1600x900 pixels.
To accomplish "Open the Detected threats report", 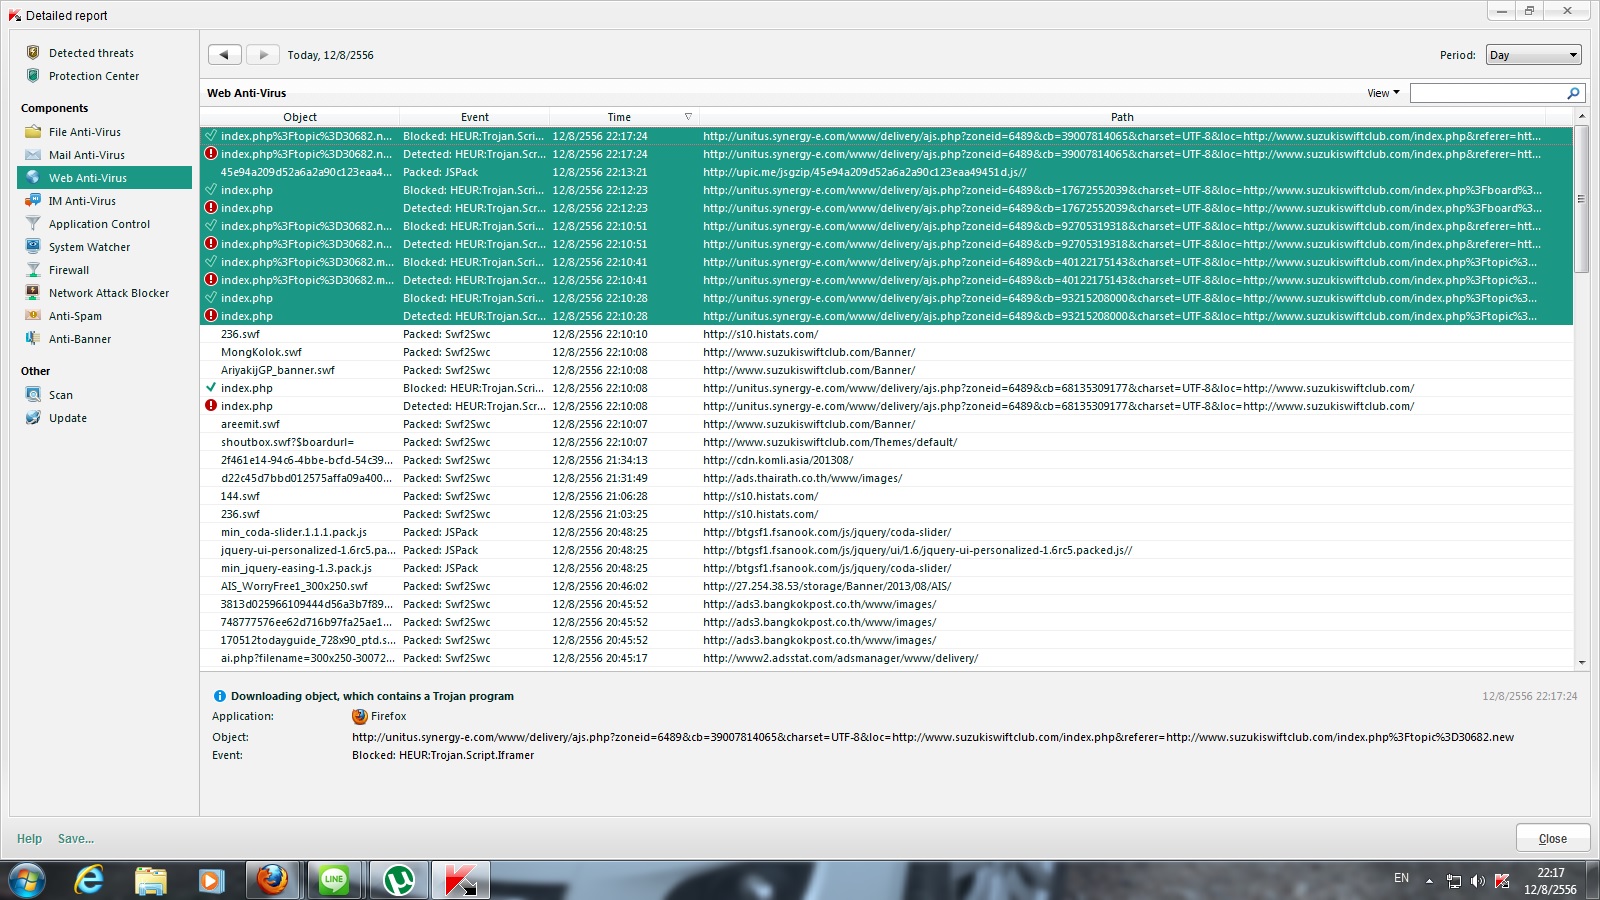I will point(91,53).
